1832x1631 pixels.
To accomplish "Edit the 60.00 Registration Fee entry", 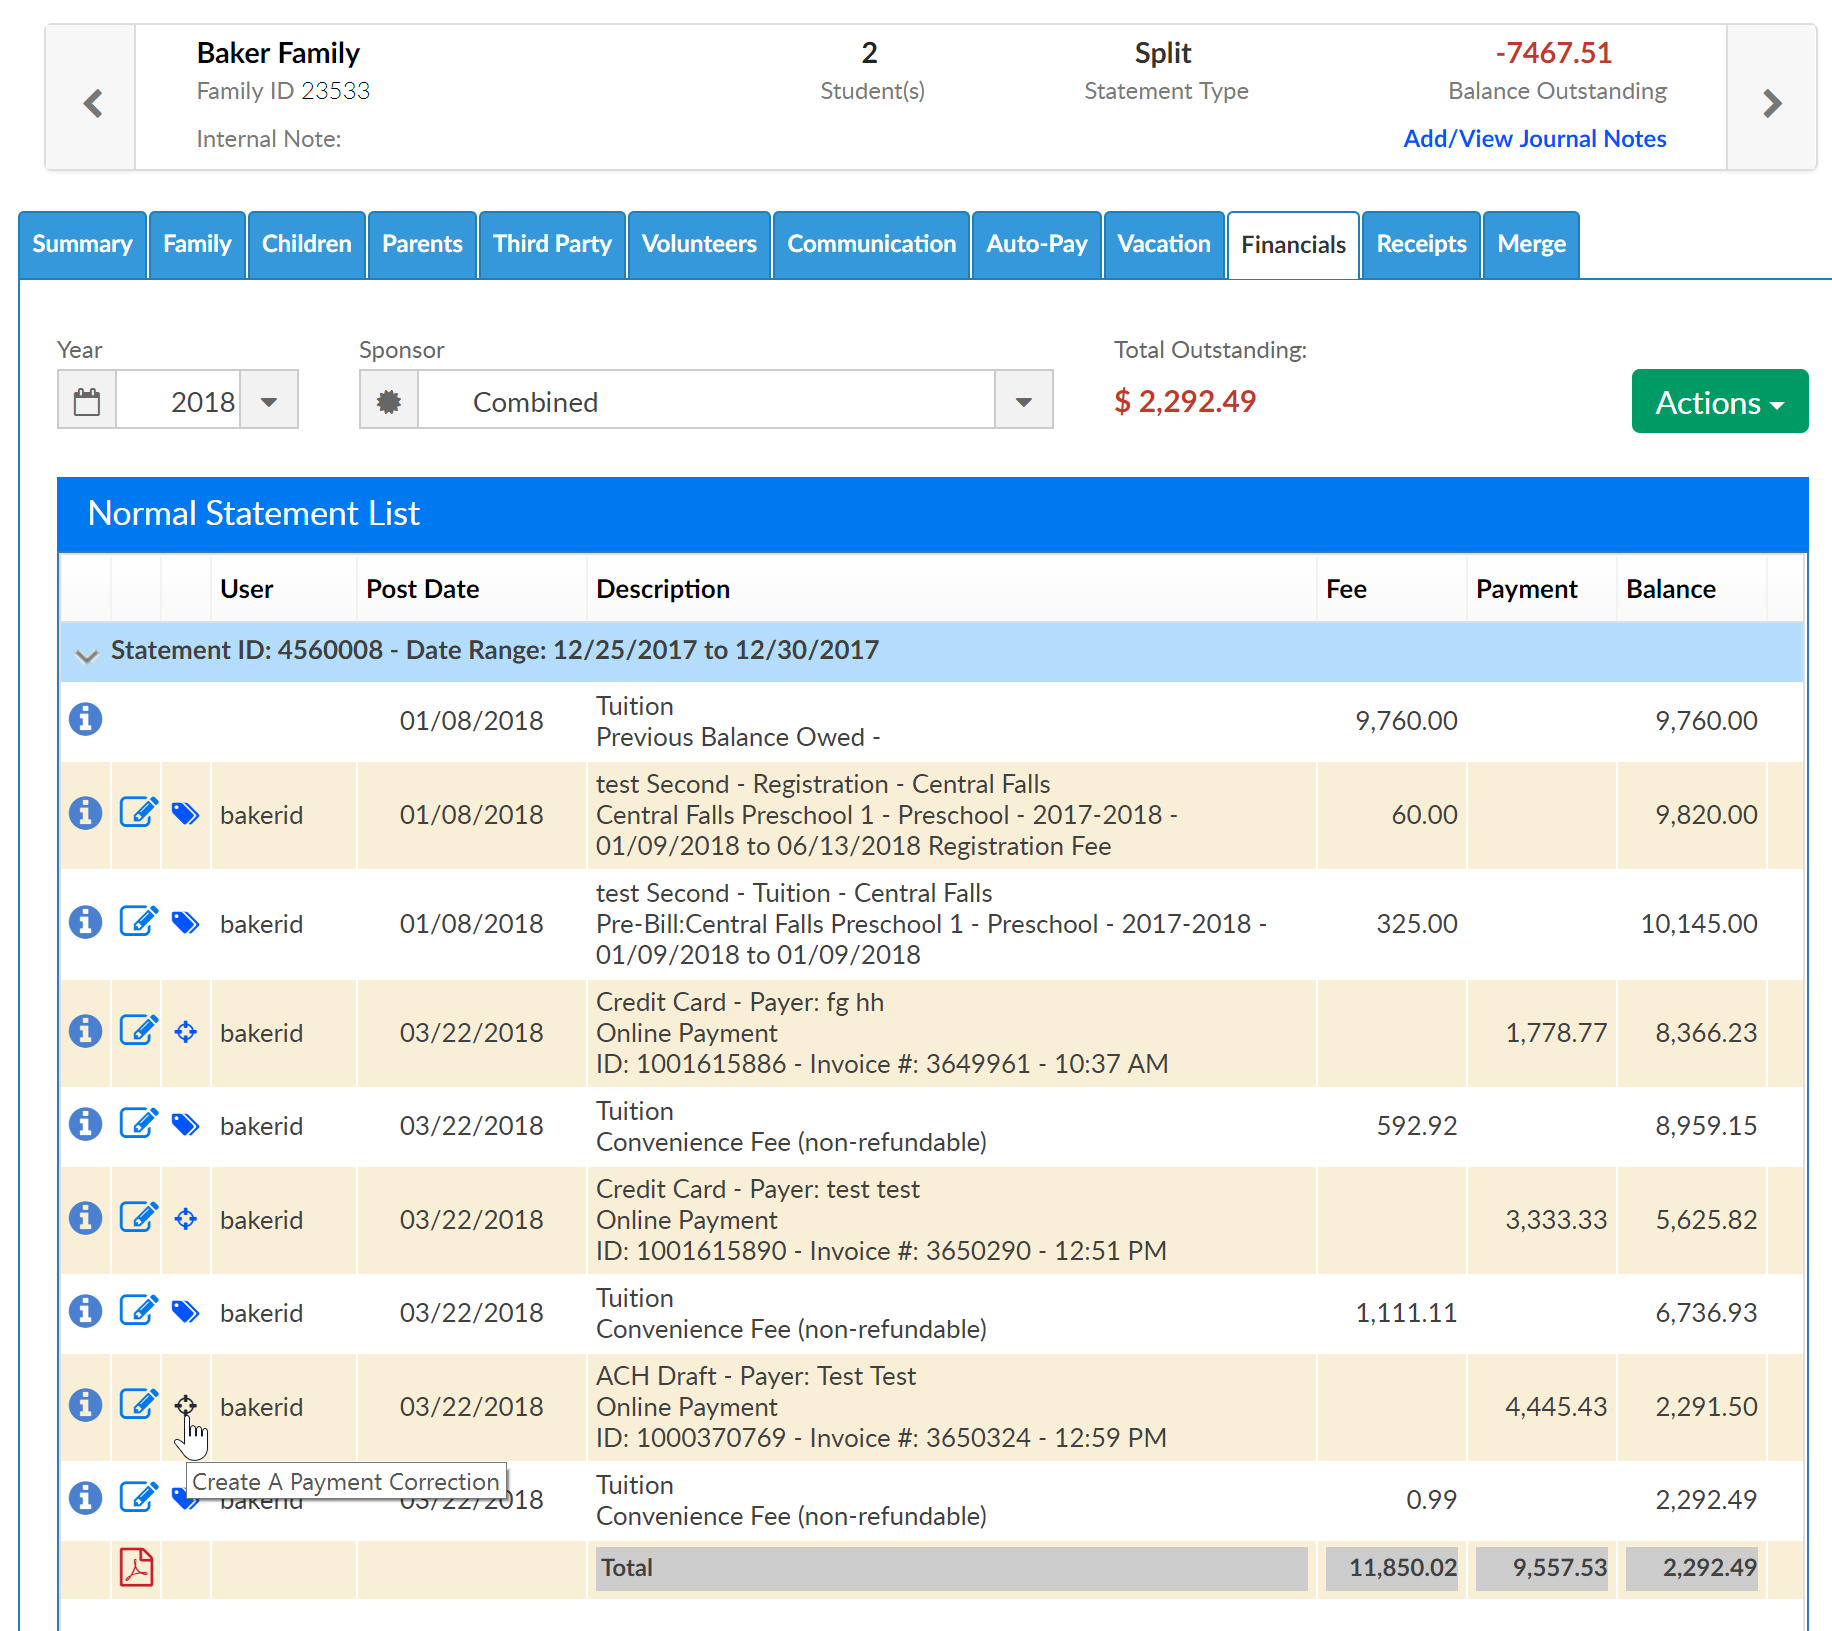I will [x=138, y=813].
